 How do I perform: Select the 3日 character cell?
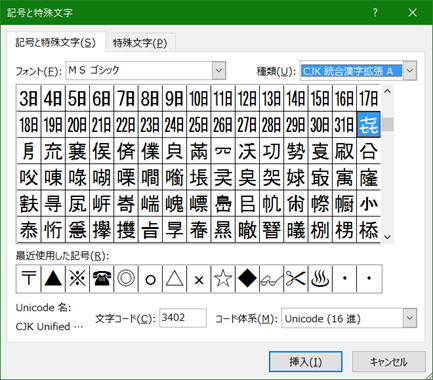29,98
